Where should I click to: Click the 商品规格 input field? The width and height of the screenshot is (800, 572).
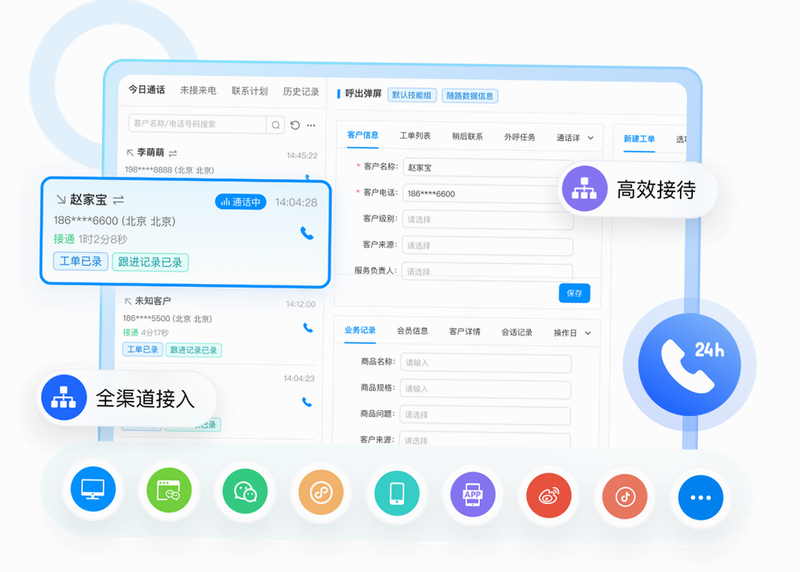[x=485, y=389]
